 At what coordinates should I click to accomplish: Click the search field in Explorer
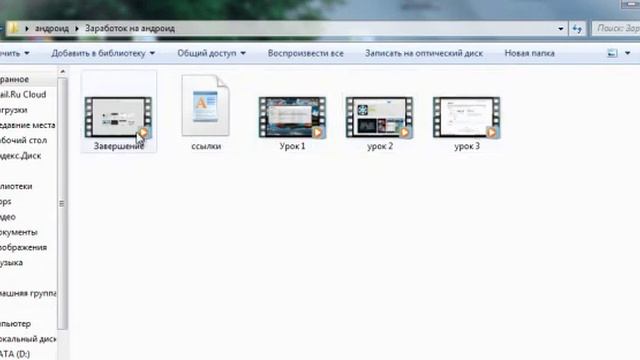click(x=616, y=28)
